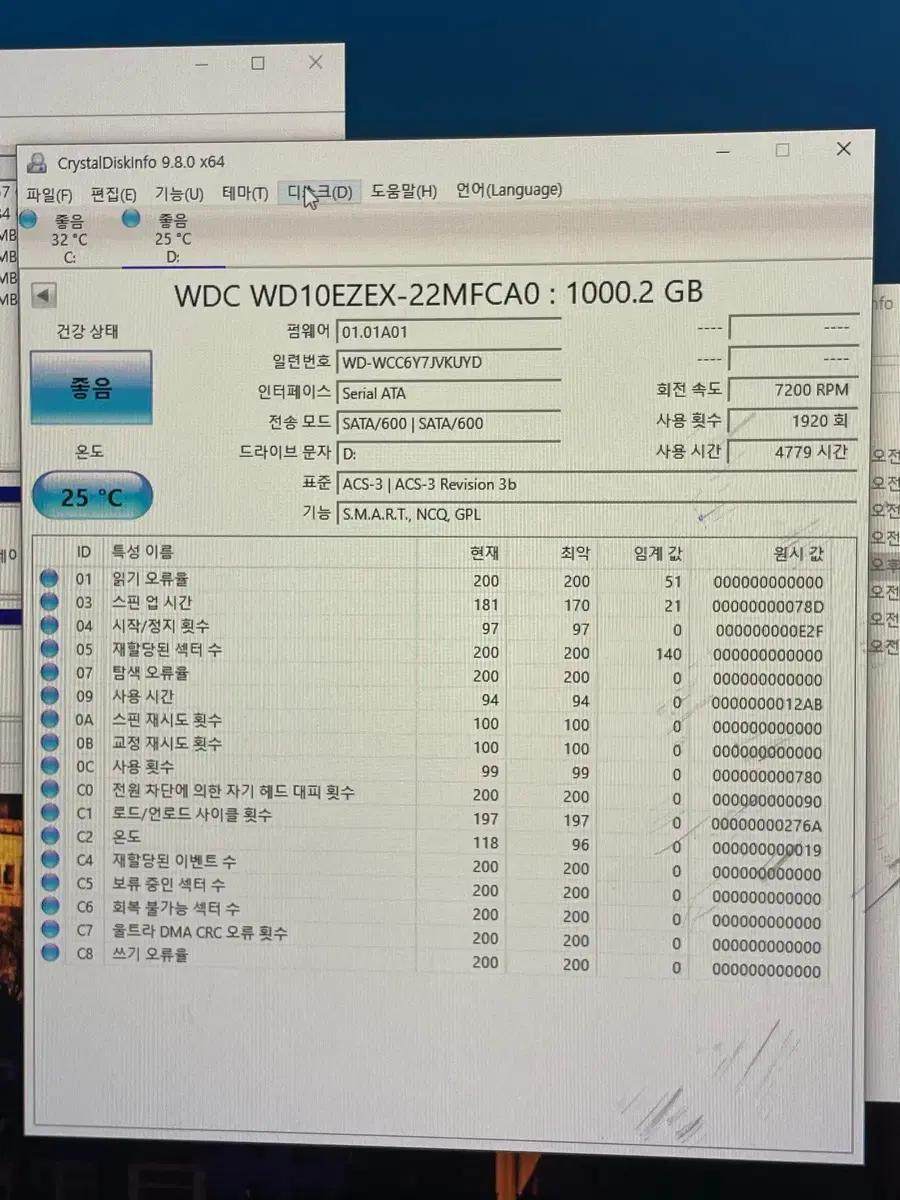Viewport: 900px width, 1200px height.
Task: Click the CrystalDiskInfo app icon in title bar
Action: tap(38, 162)
